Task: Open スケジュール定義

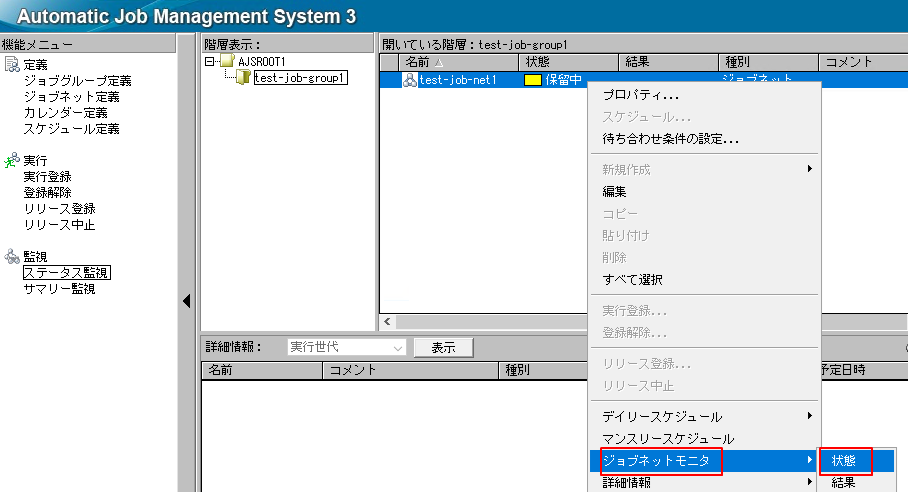Action: pyautogui.click(x=71, y=128)
